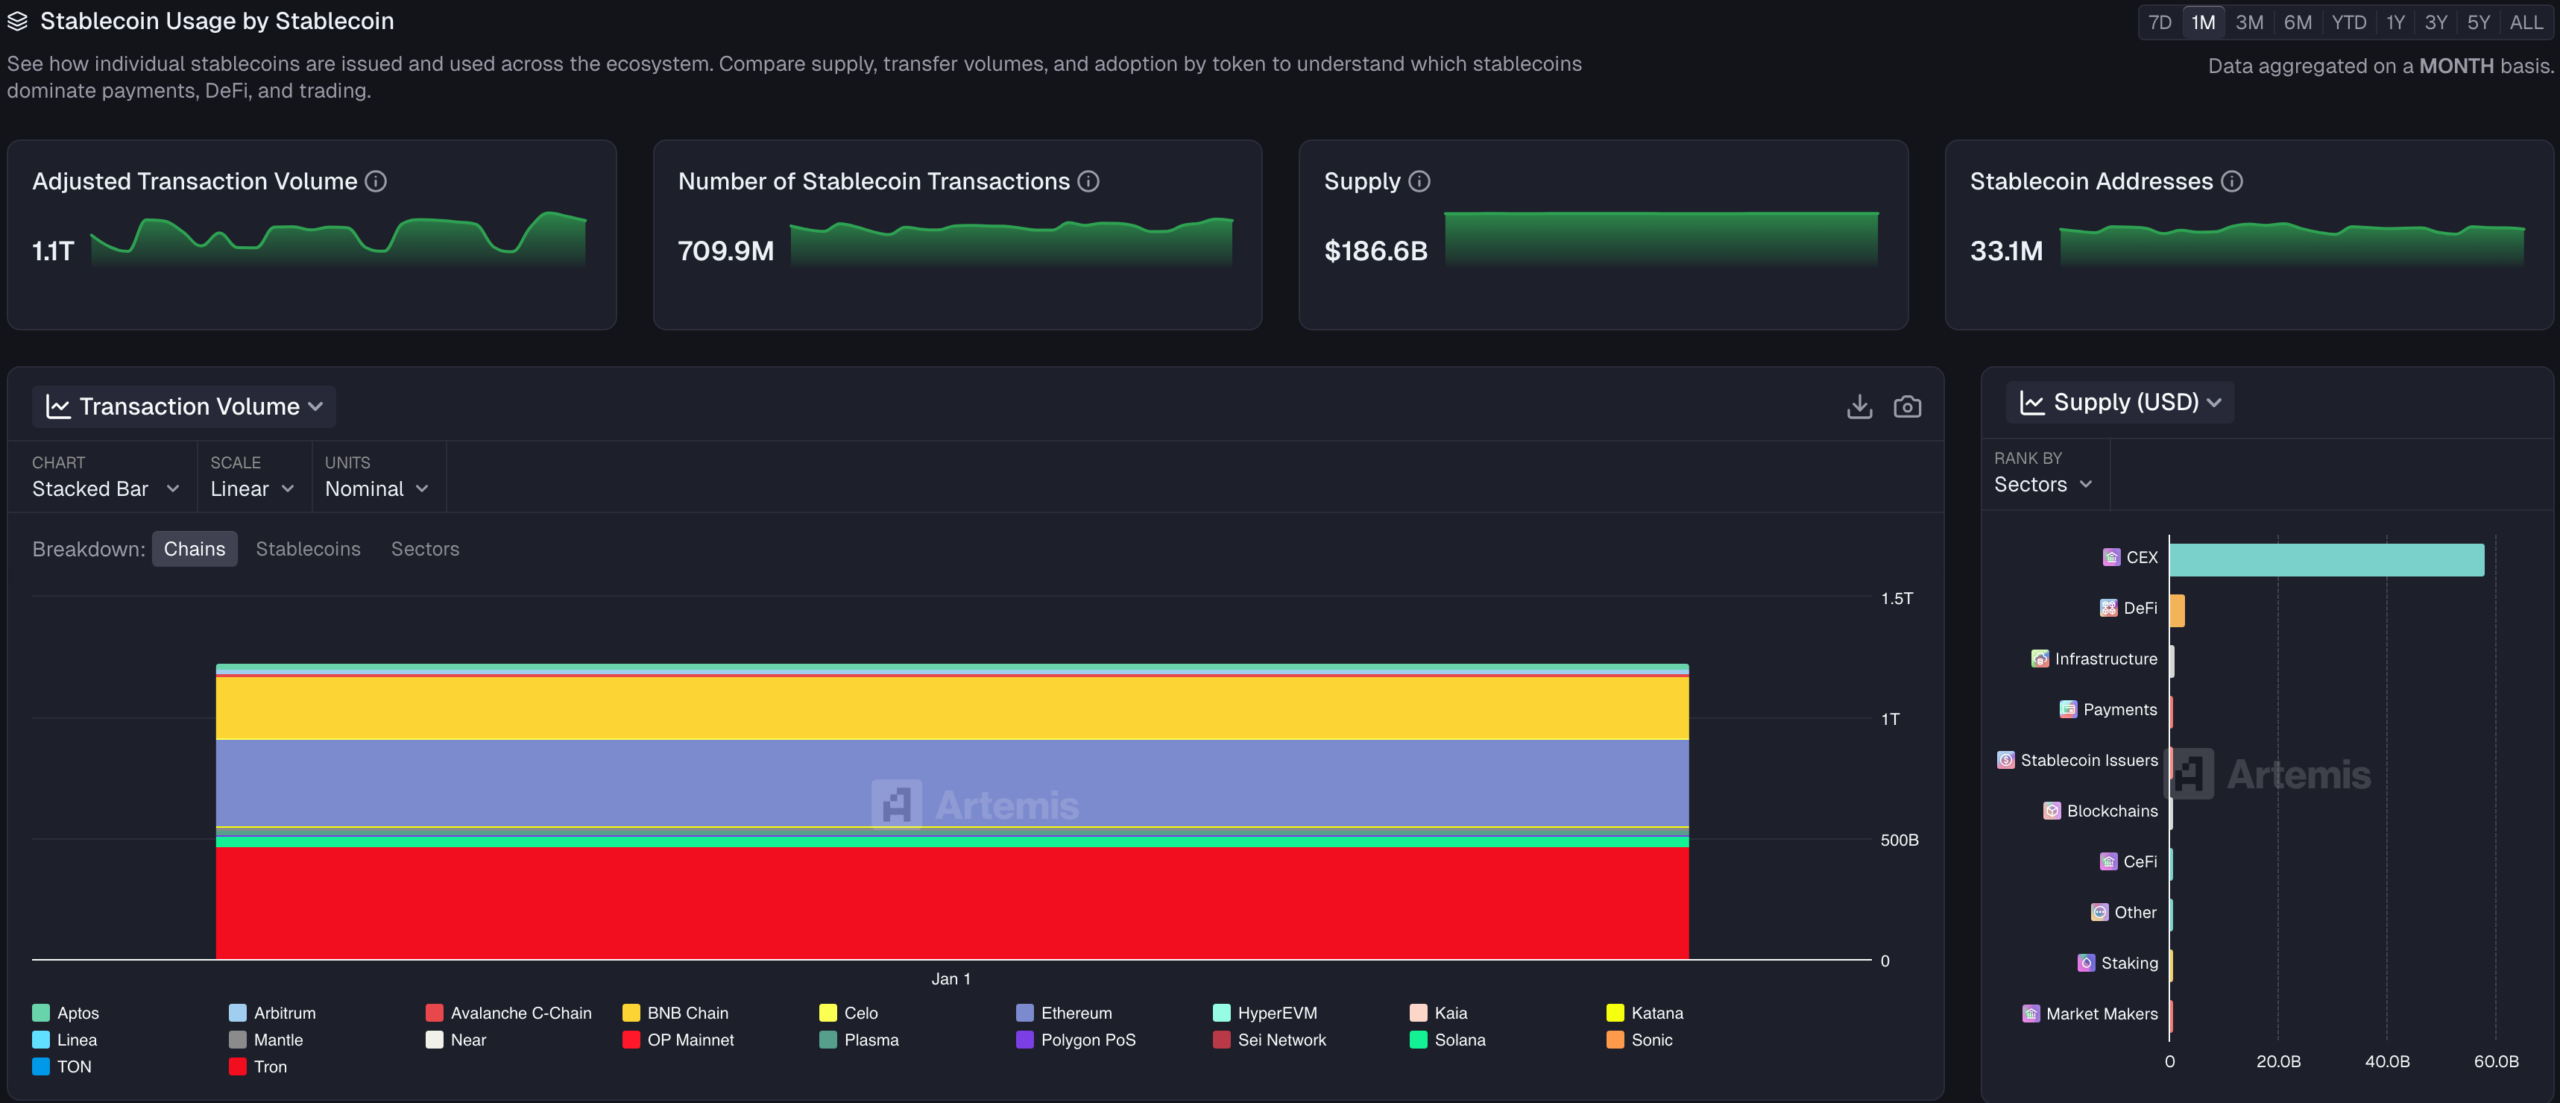Open the Transaction Volume metric dropdown
This screenshot has width=2560, height=1103.
point(184,407)
